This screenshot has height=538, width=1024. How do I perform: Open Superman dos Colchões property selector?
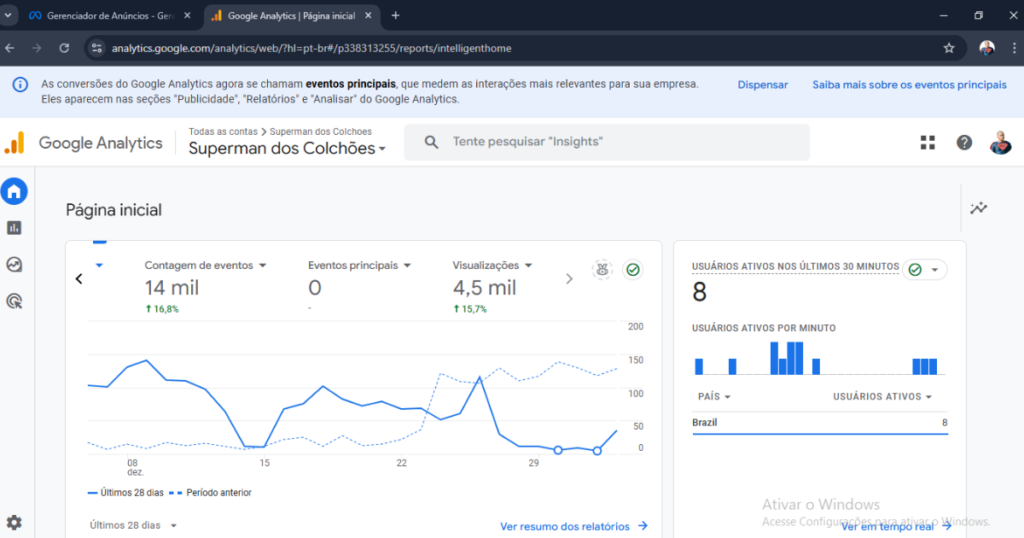287,148
